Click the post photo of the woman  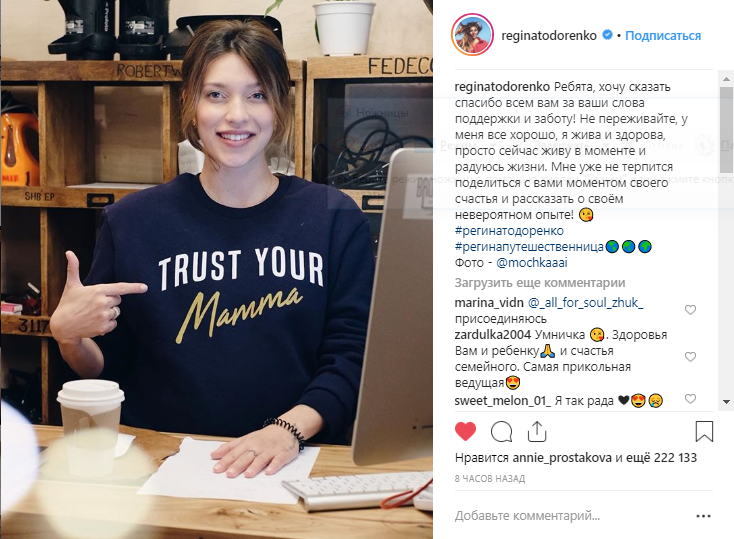[216, 269]
